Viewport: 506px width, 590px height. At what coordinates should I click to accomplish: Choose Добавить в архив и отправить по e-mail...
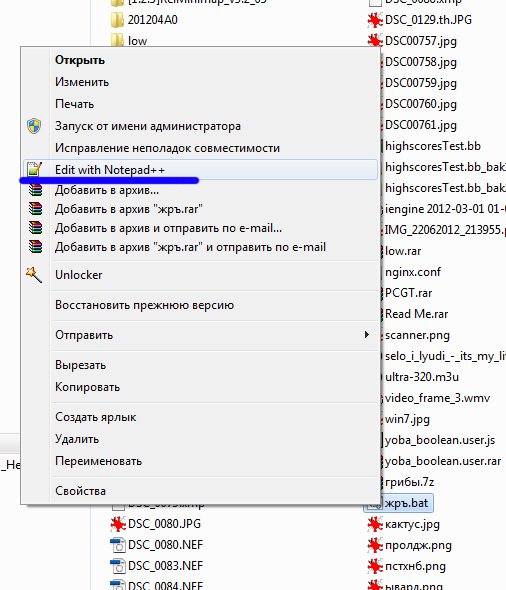[168, 228]
